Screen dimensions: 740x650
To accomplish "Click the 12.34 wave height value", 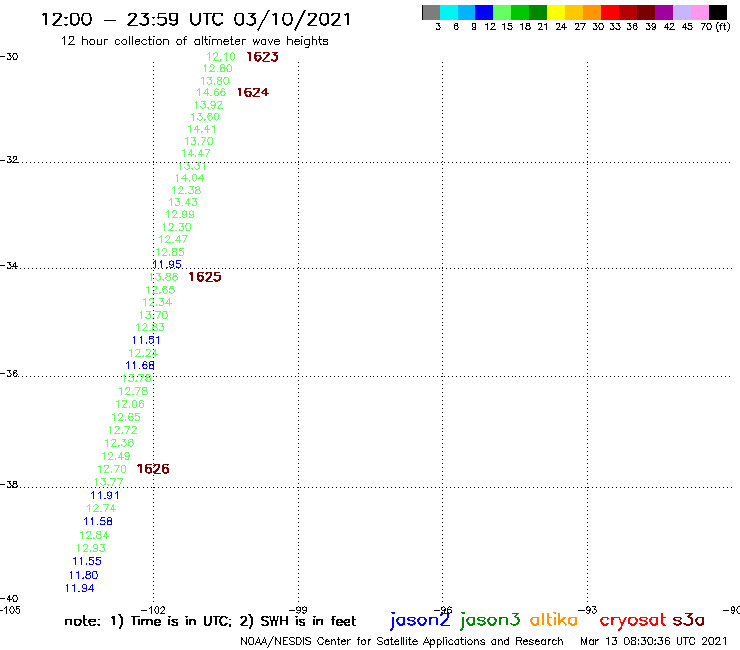I will [x=157, y=303].
